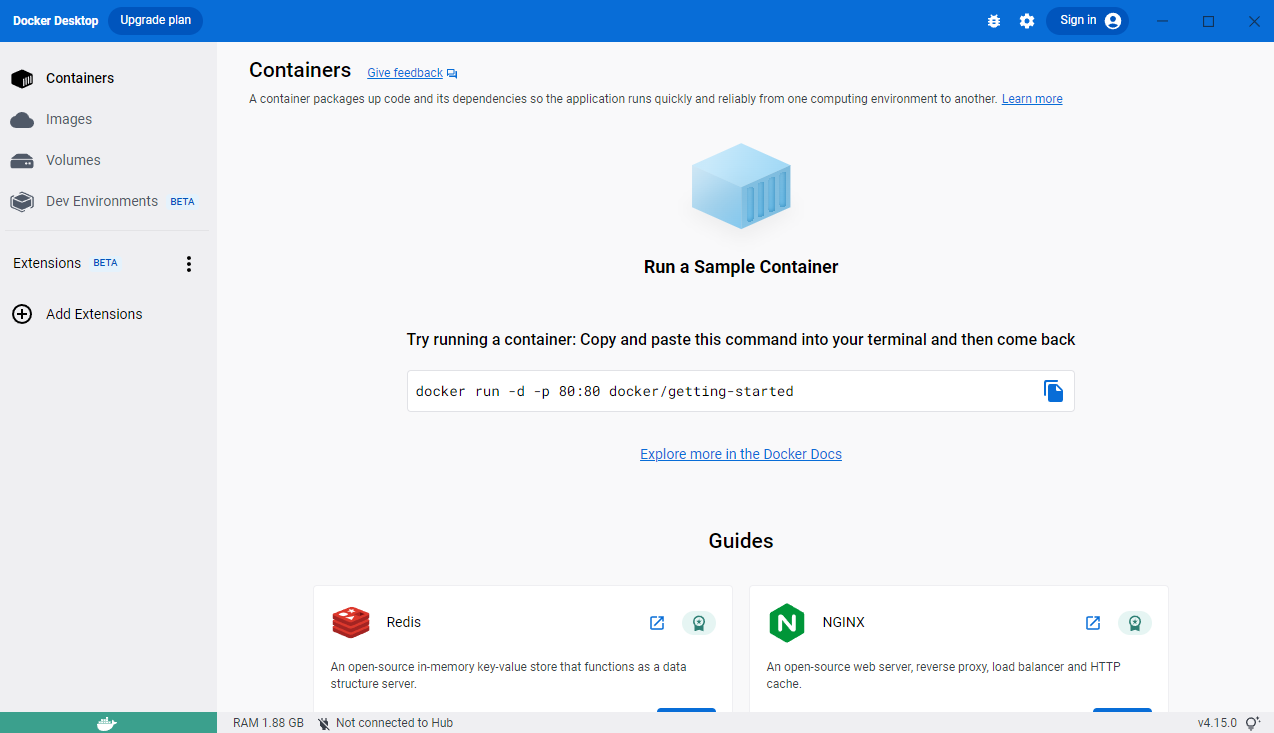Click the Docker whale status icon
This screenshot has height=733, width=1274.
pyautogui.click(x=108, y=723)
